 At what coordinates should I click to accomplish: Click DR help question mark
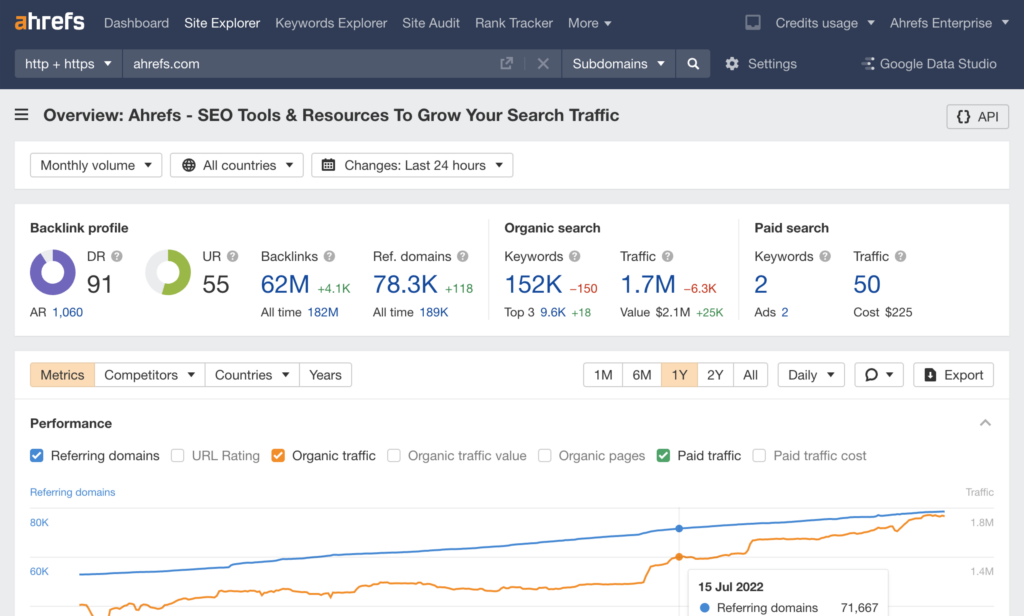point(117,256)
